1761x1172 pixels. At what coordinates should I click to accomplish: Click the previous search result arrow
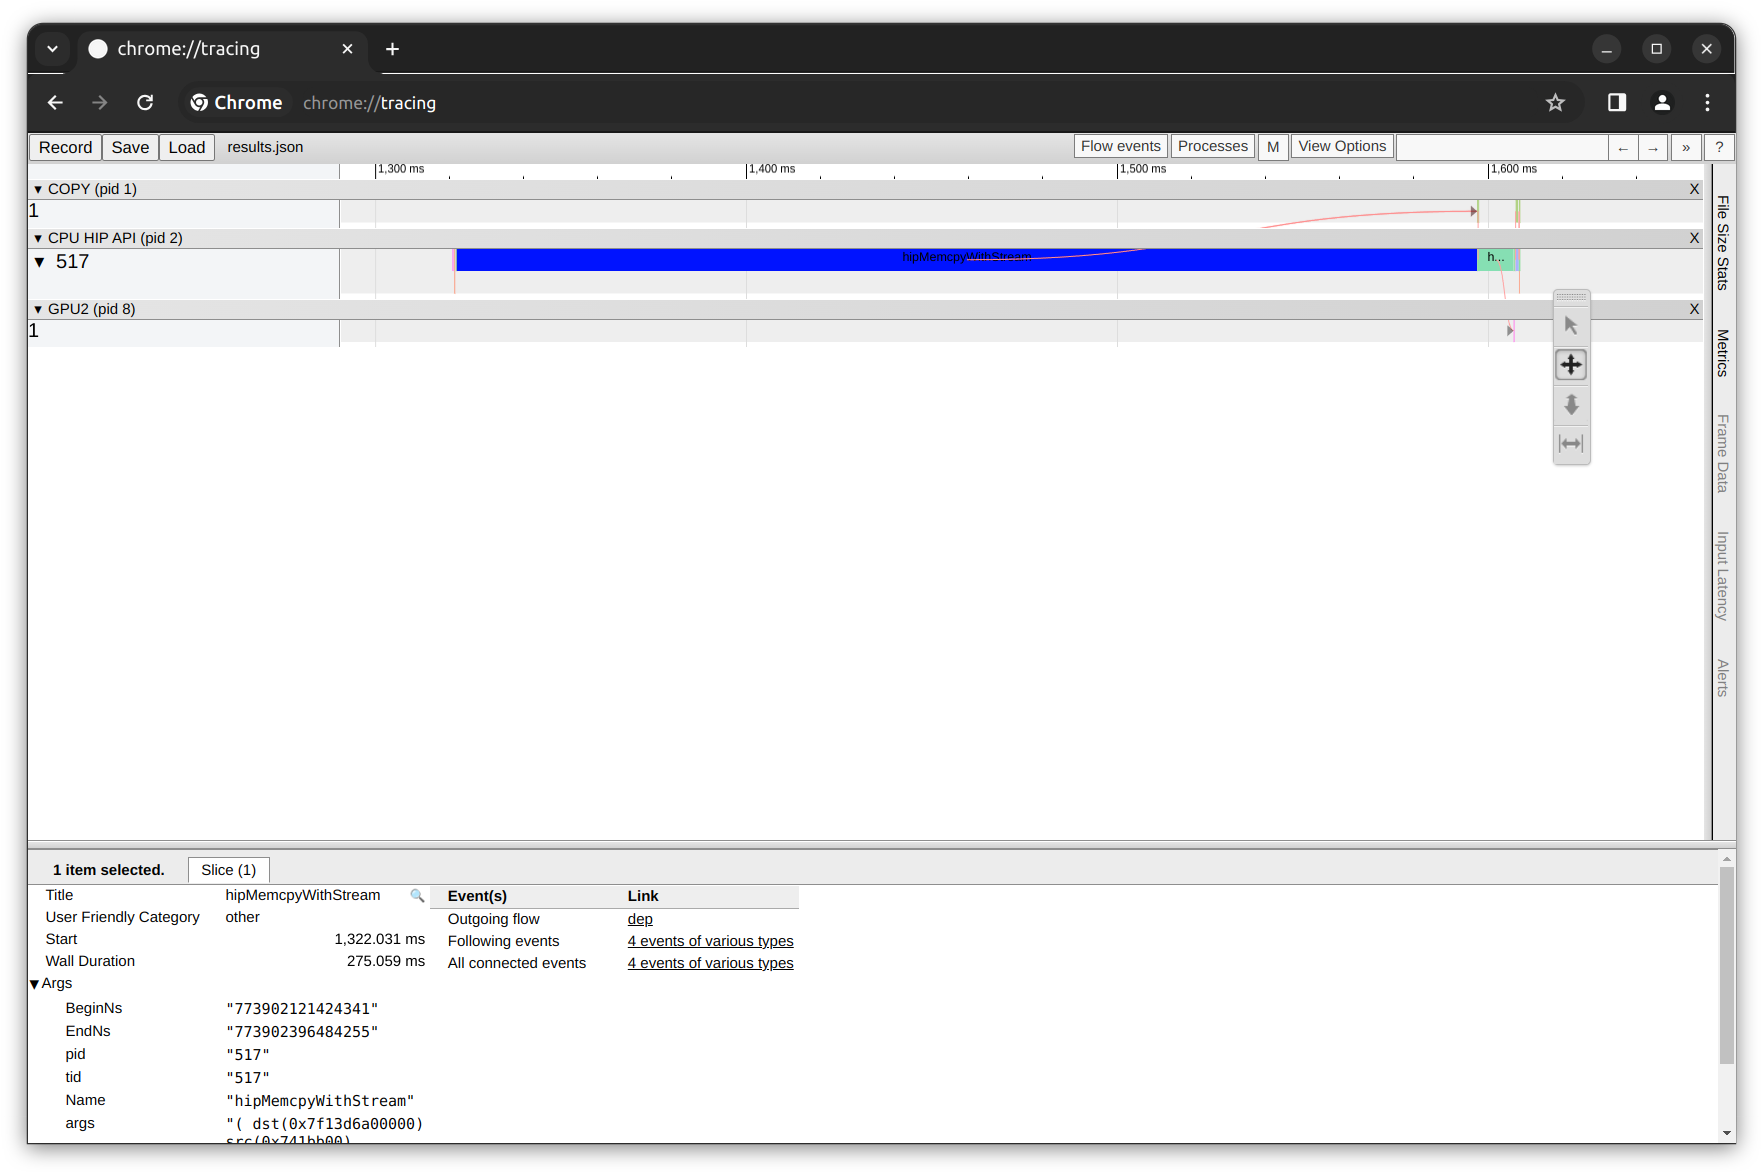pyautogui.click(x=1622, y=147)
